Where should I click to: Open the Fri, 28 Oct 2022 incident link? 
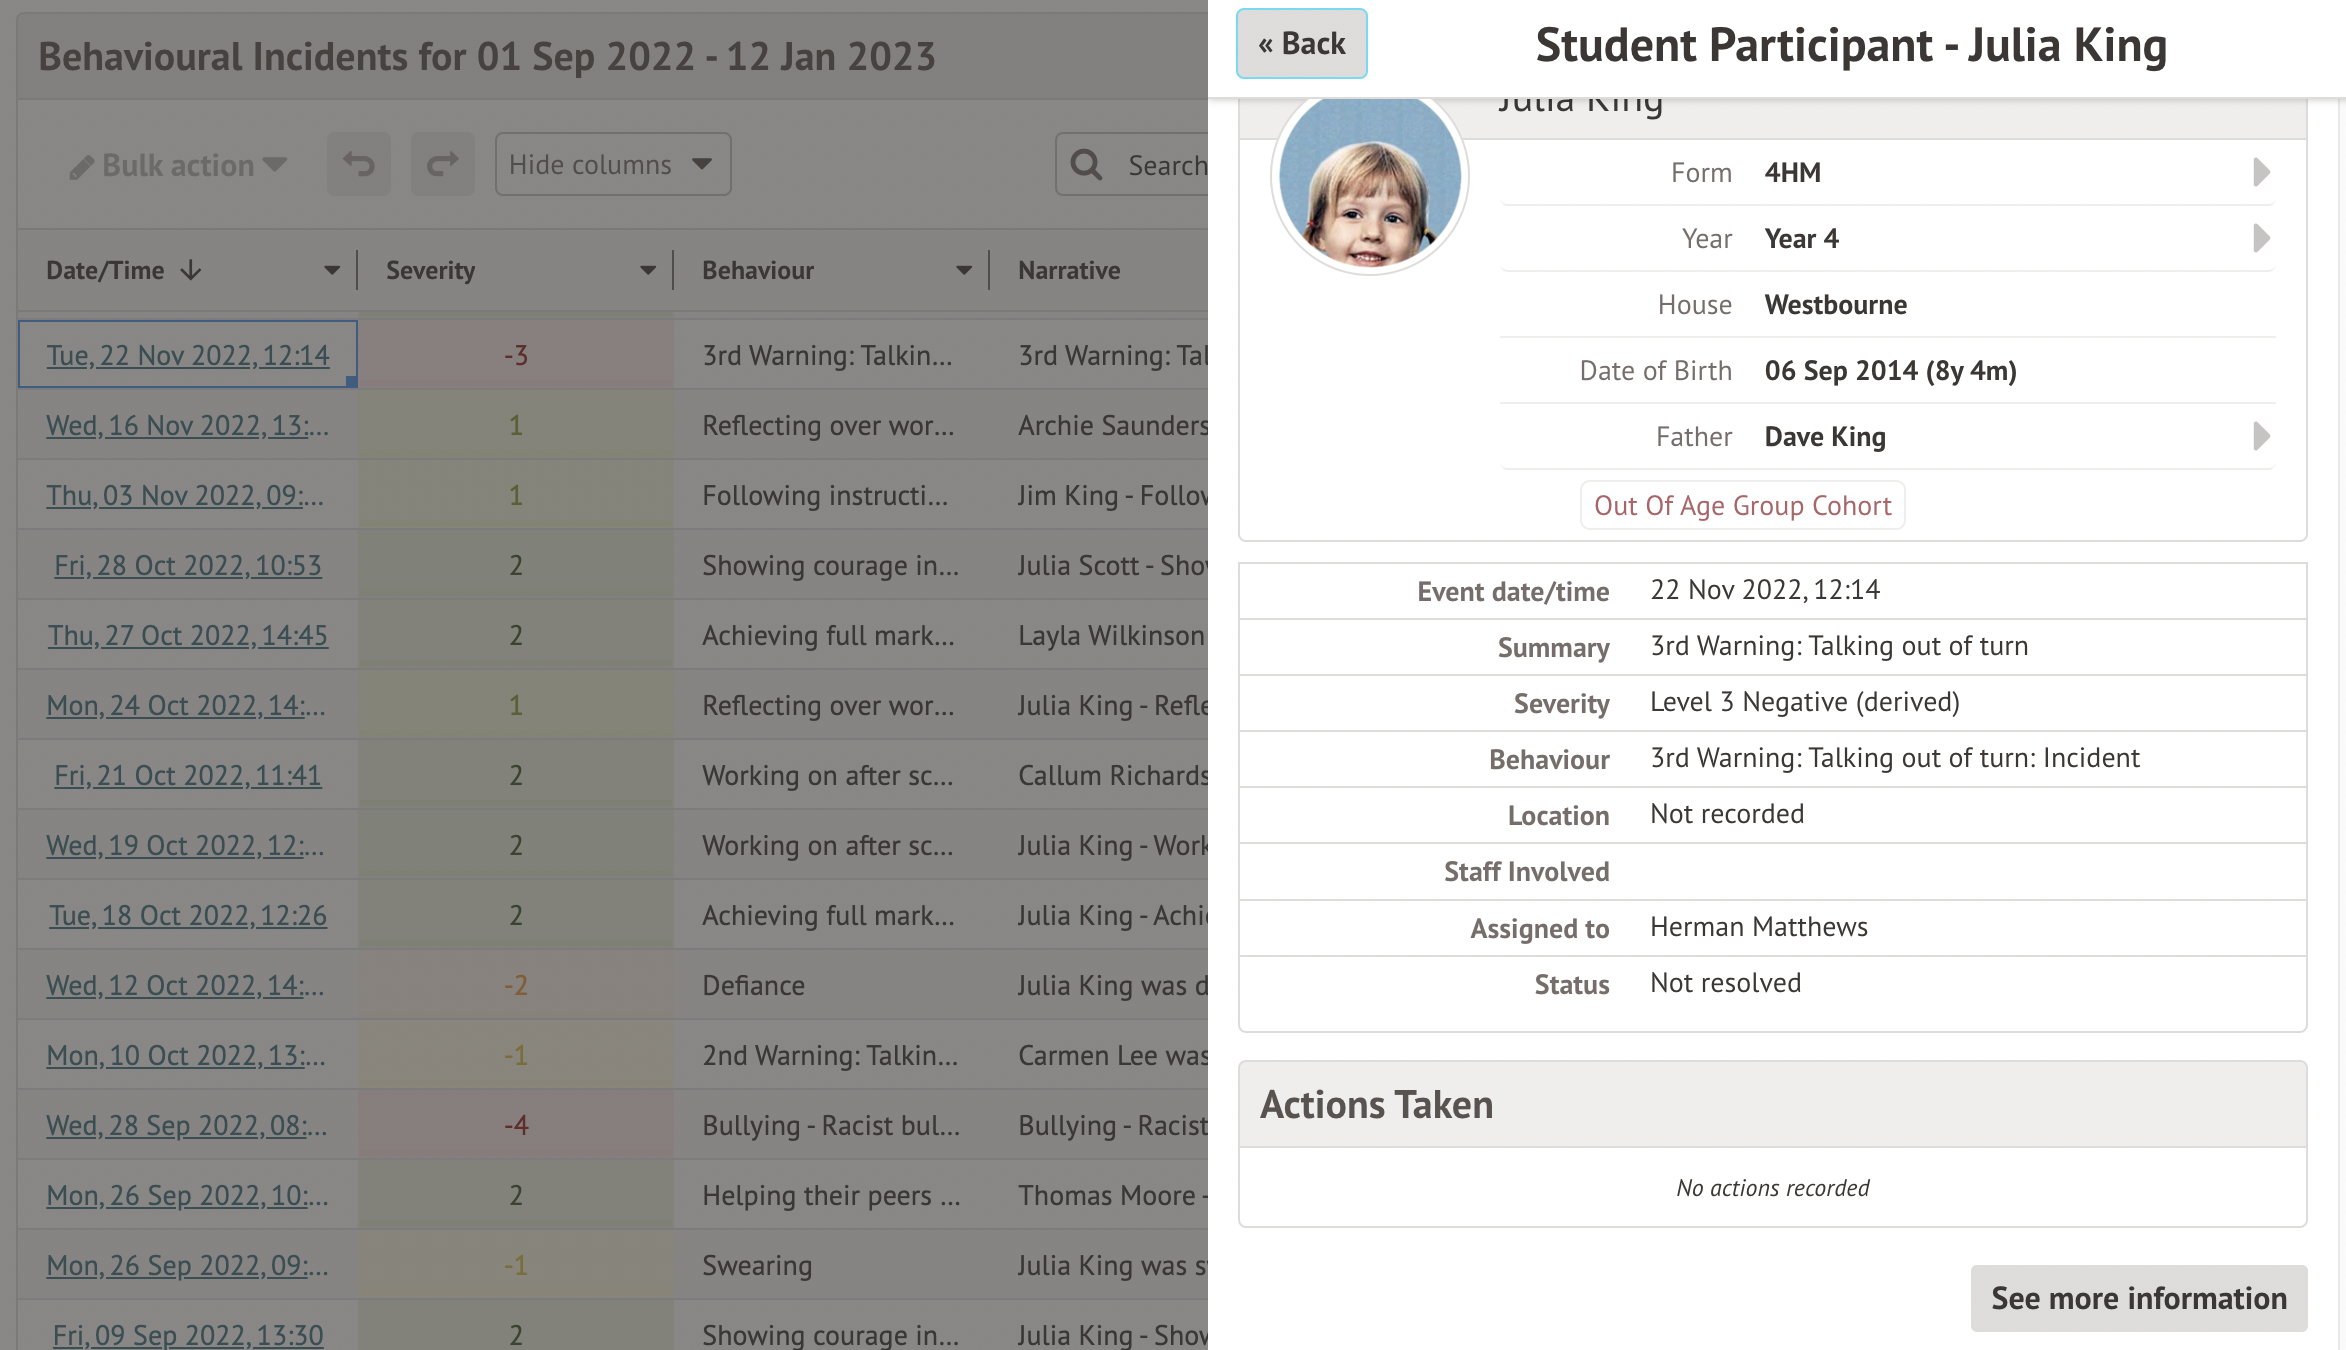(x=188, y=565)
